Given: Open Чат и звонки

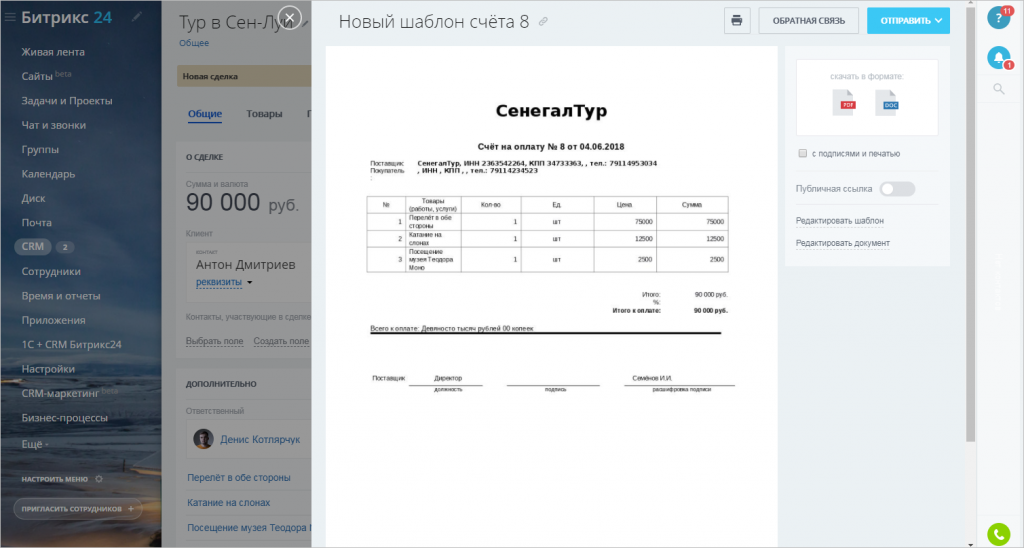Looking at the screenshot, I should point(54,125).
